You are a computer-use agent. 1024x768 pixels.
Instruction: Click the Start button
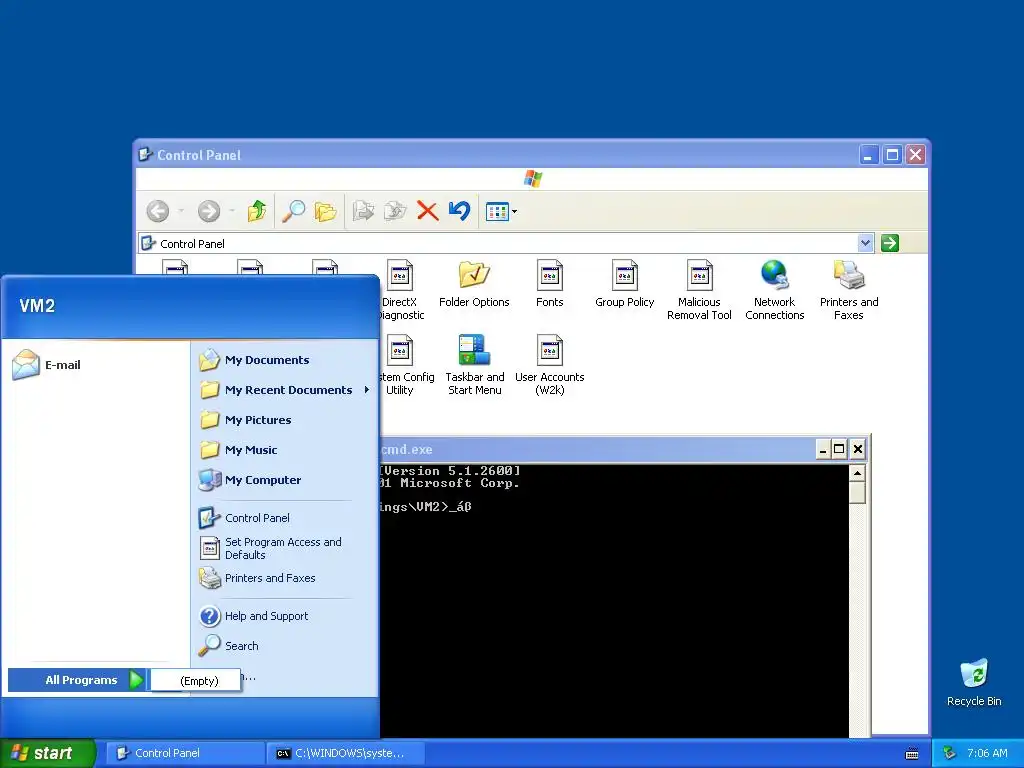tap(47, 753)
